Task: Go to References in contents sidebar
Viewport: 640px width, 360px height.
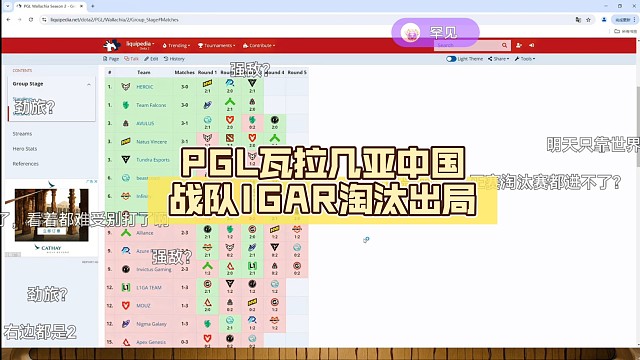Action: (25, 164)
